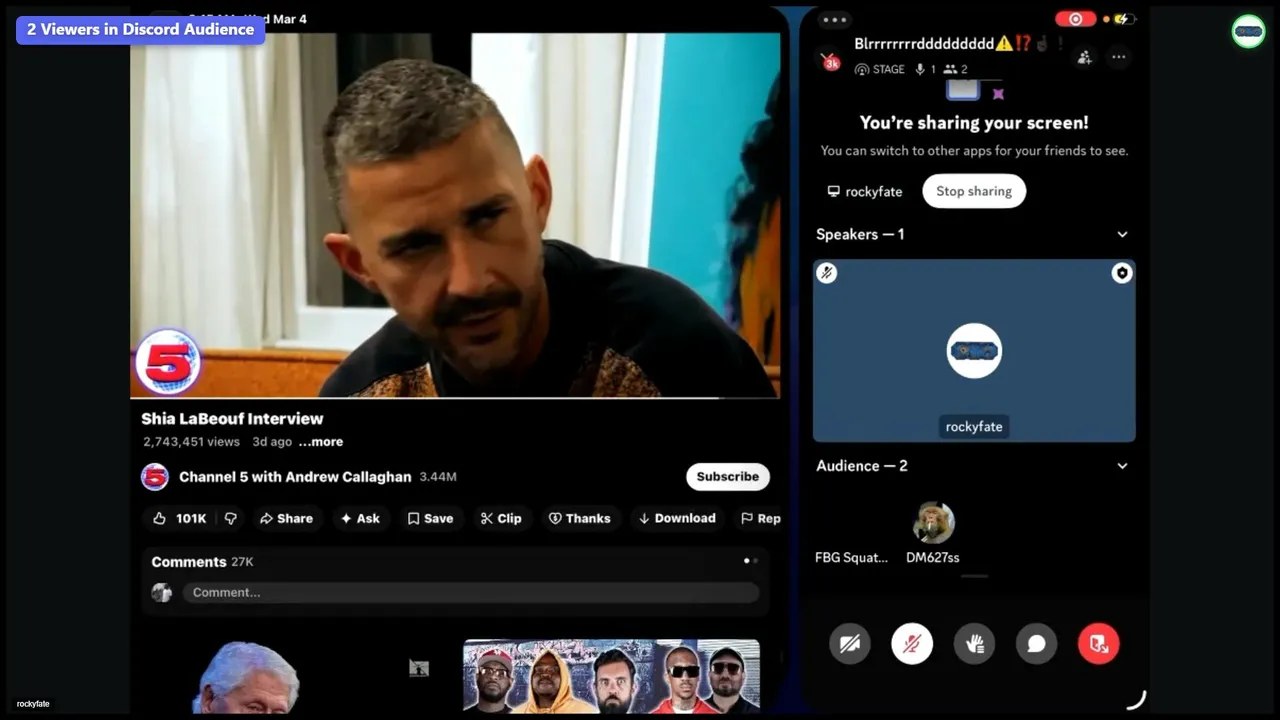Toggle microphone mute in stage controls
This screenshot has height=720, width=1280.
pos(912,644)
